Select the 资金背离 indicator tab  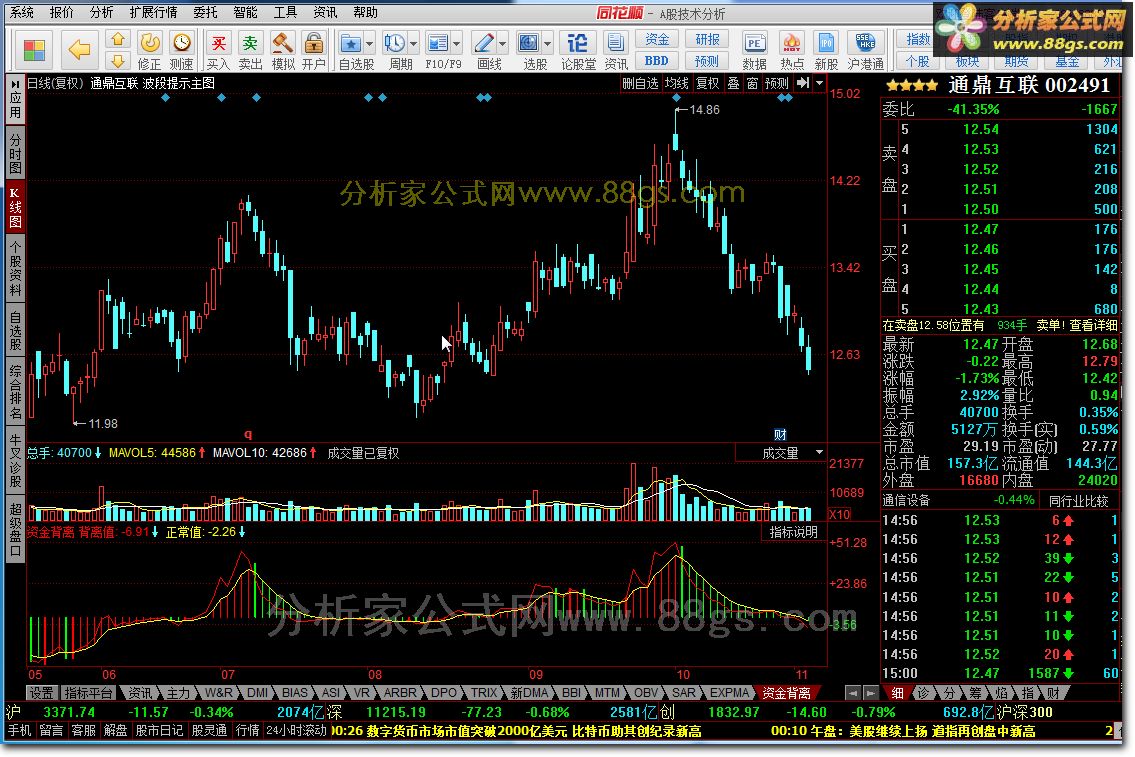click(787, 693)
